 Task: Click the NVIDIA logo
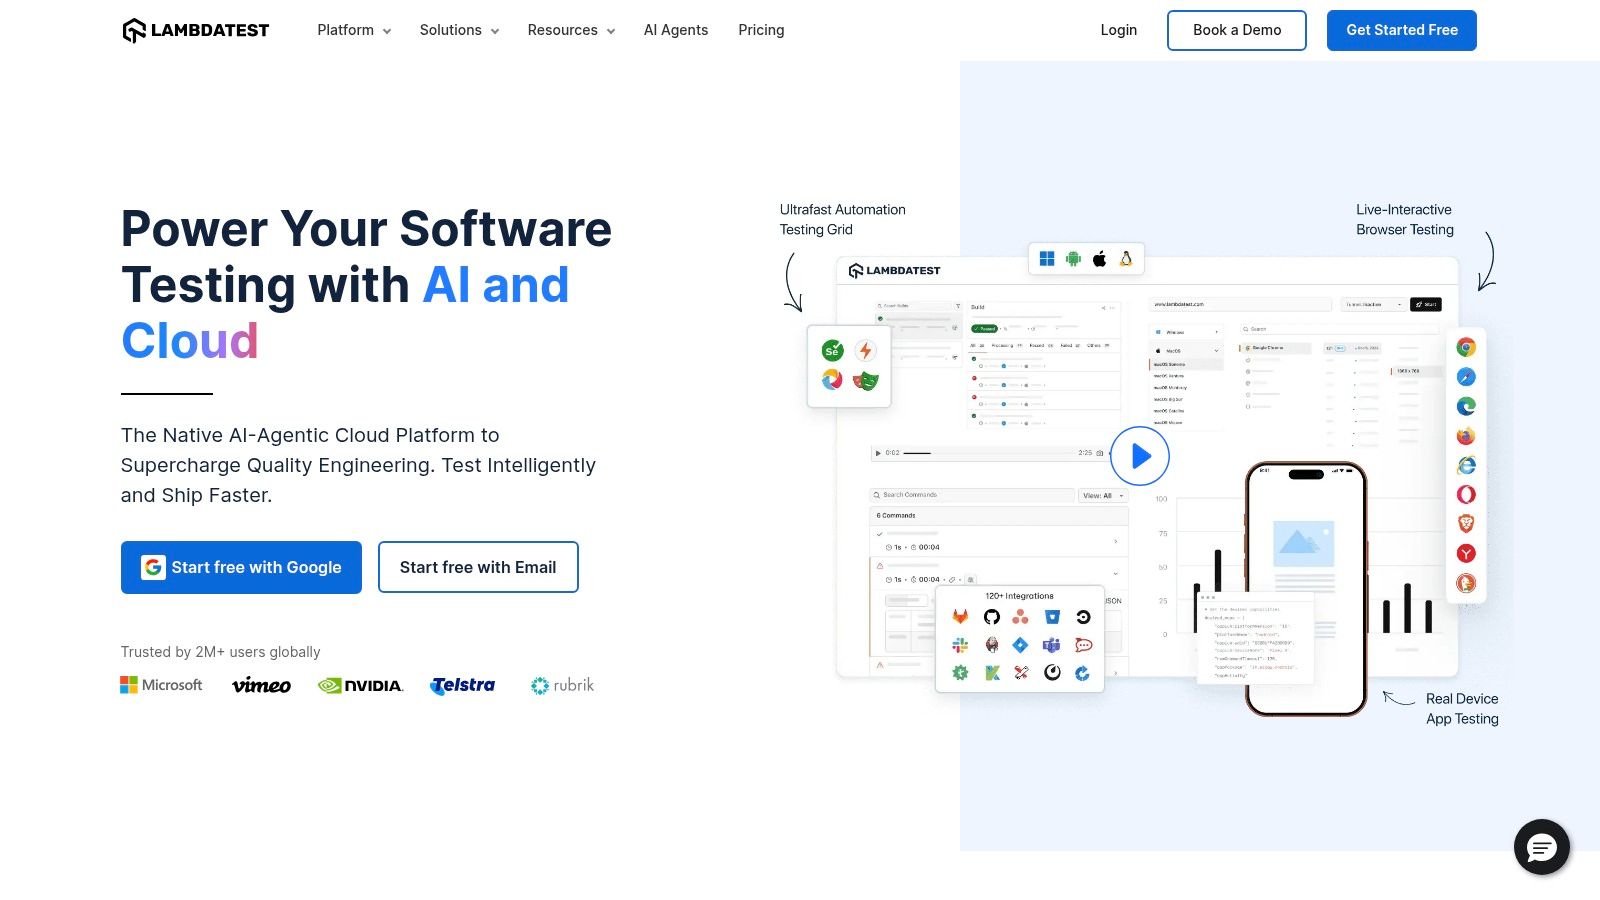pyautogui.click(x=360, y=685)
